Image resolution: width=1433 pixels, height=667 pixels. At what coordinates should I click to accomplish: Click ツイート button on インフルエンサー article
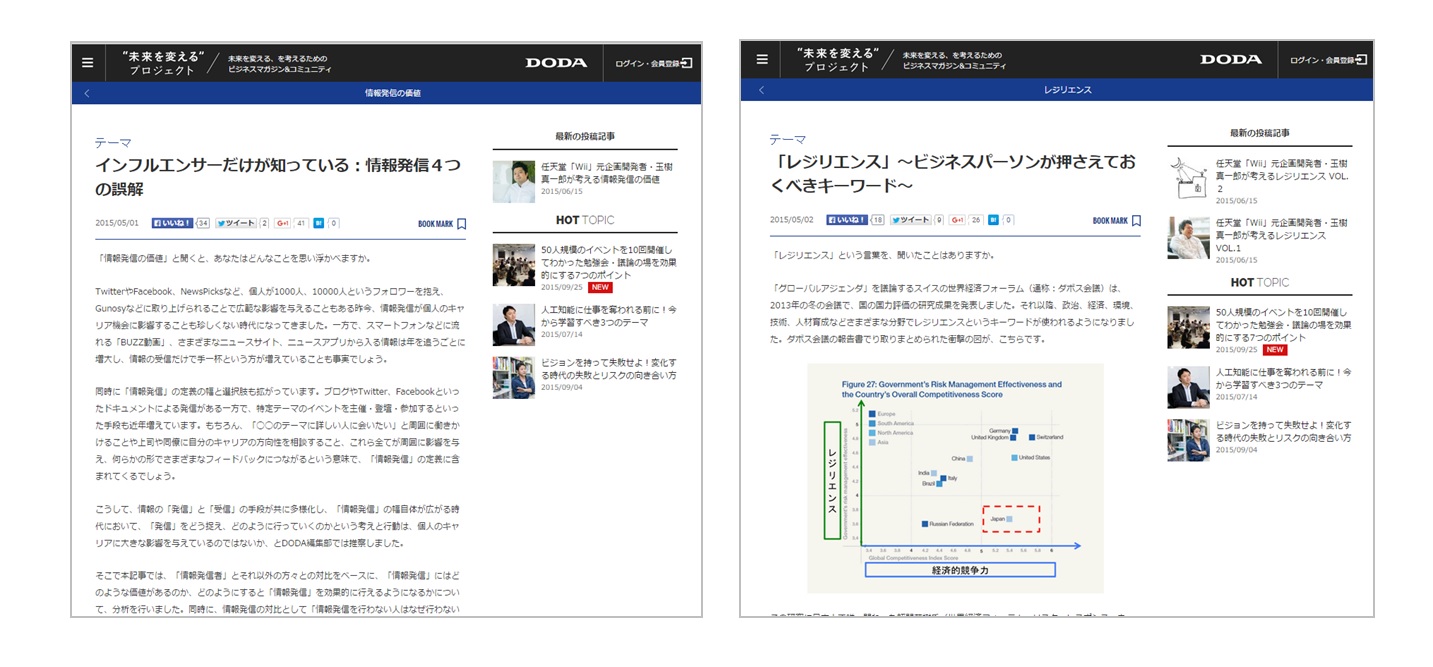pos(236,223)
